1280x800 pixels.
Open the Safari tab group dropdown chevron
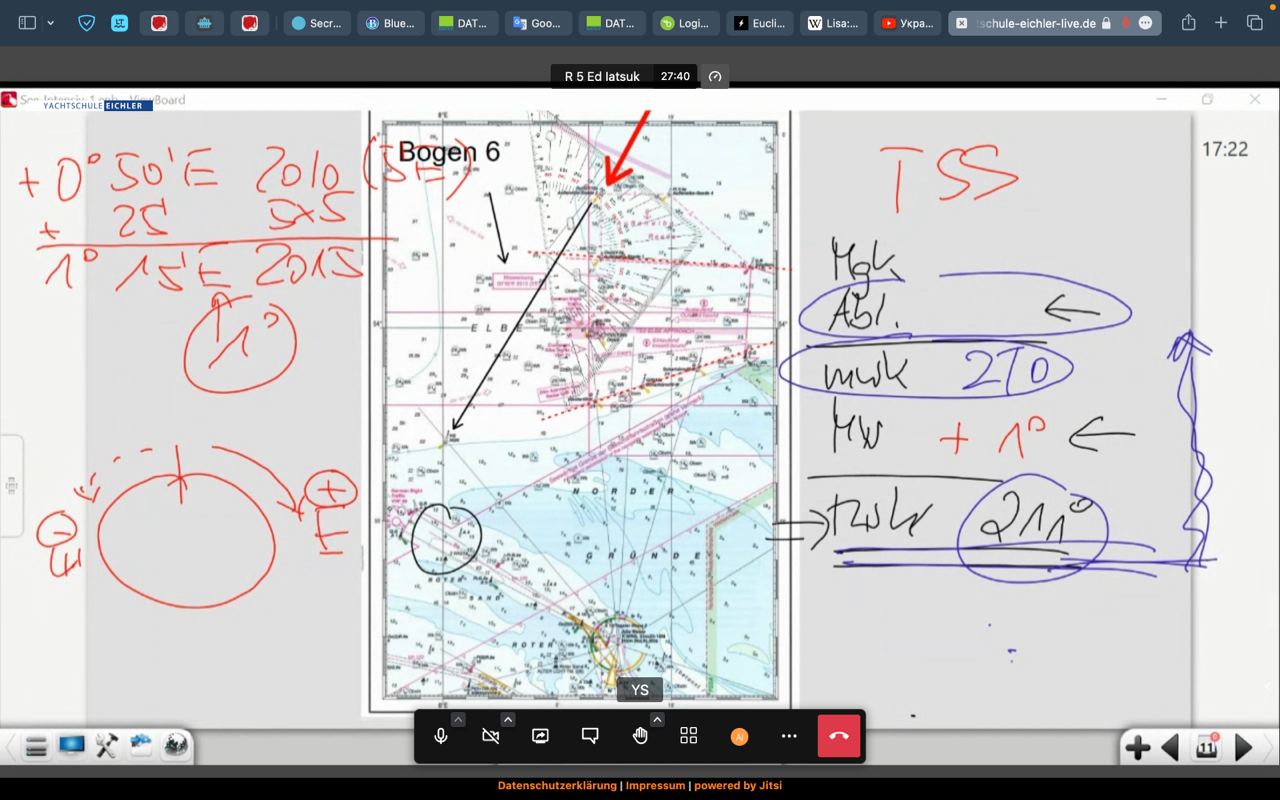click(x=51, y=22)
